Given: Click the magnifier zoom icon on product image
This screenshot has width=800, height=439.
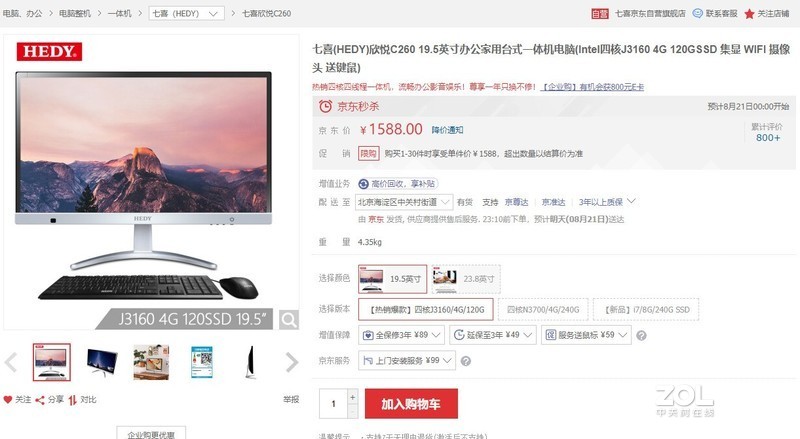Looking at the screenshot, I should pos(288,320).
